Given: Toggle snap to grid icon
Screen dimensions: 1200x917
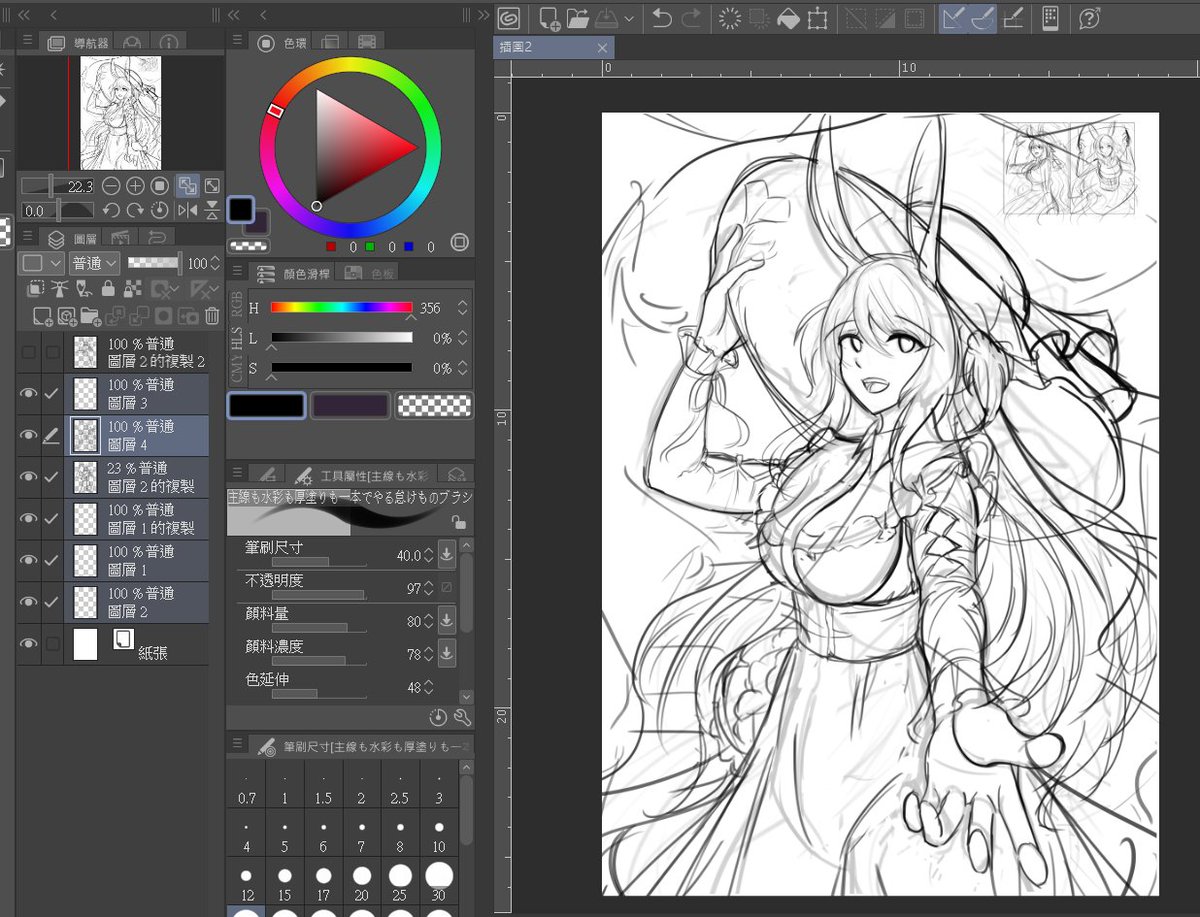Looking at the screenshot, I should tap(1012, 17).
